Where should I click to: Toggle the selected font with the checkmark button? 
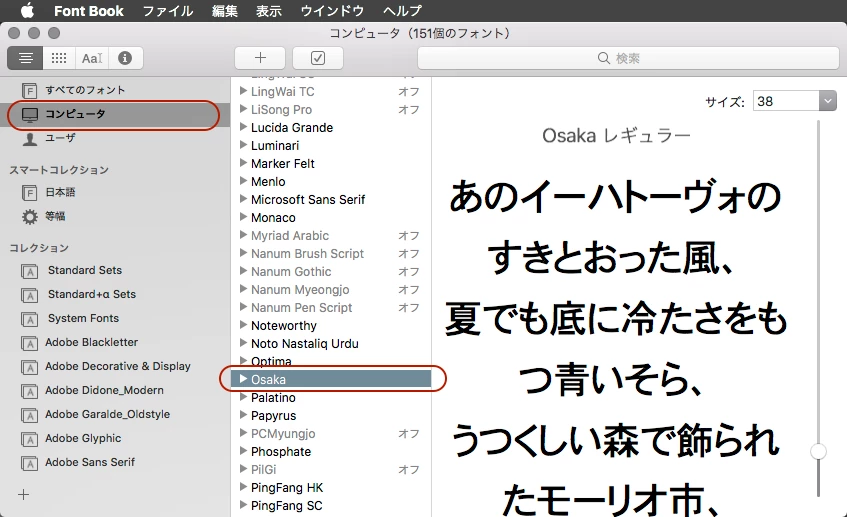pos(318,58)
